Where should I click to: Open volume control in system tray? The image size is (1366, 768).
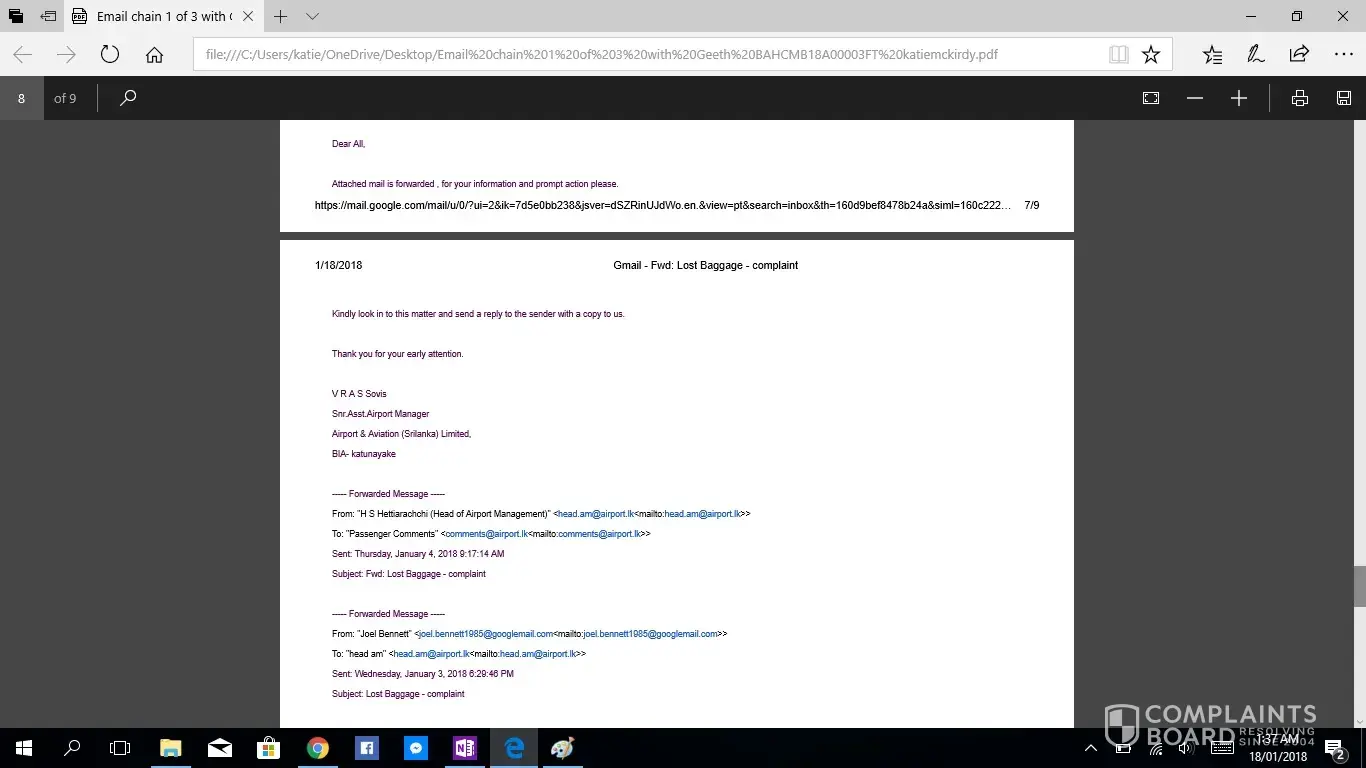pyautogui.click(x=1187, y=748)
